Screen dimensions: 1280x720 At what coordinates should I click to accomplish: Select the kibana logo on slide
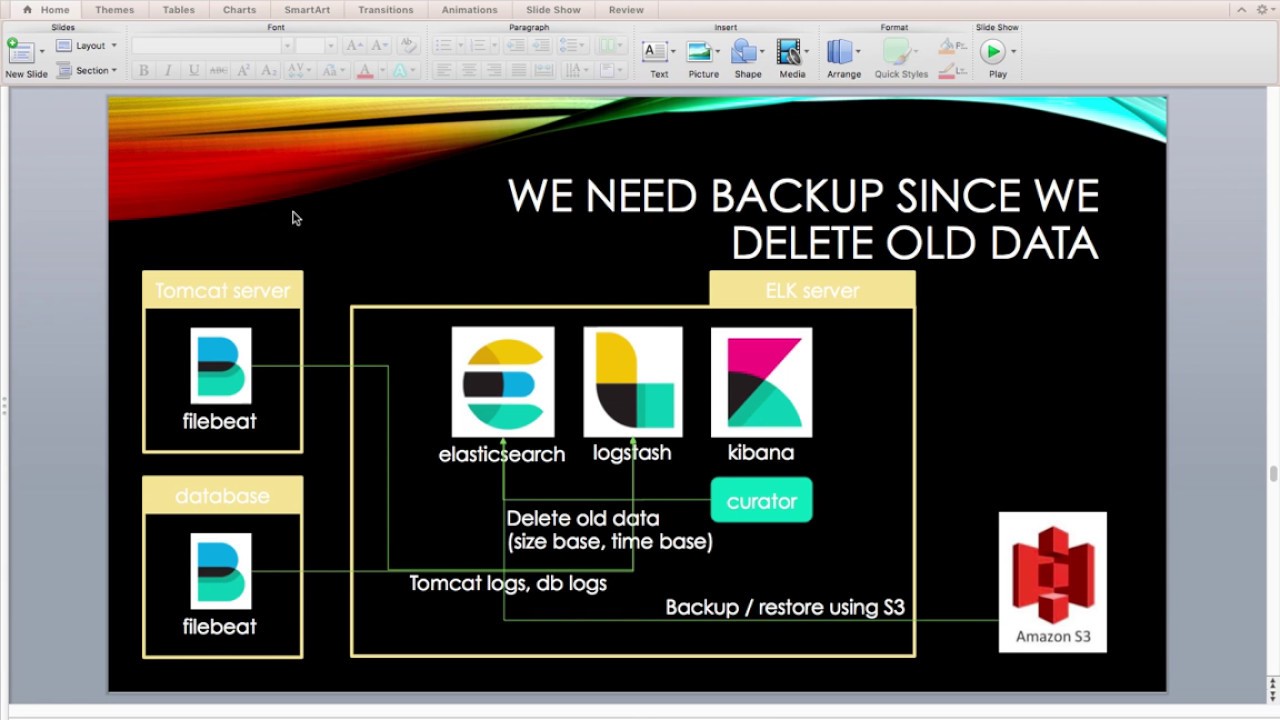pyautogui.click(x=762, y=382)
